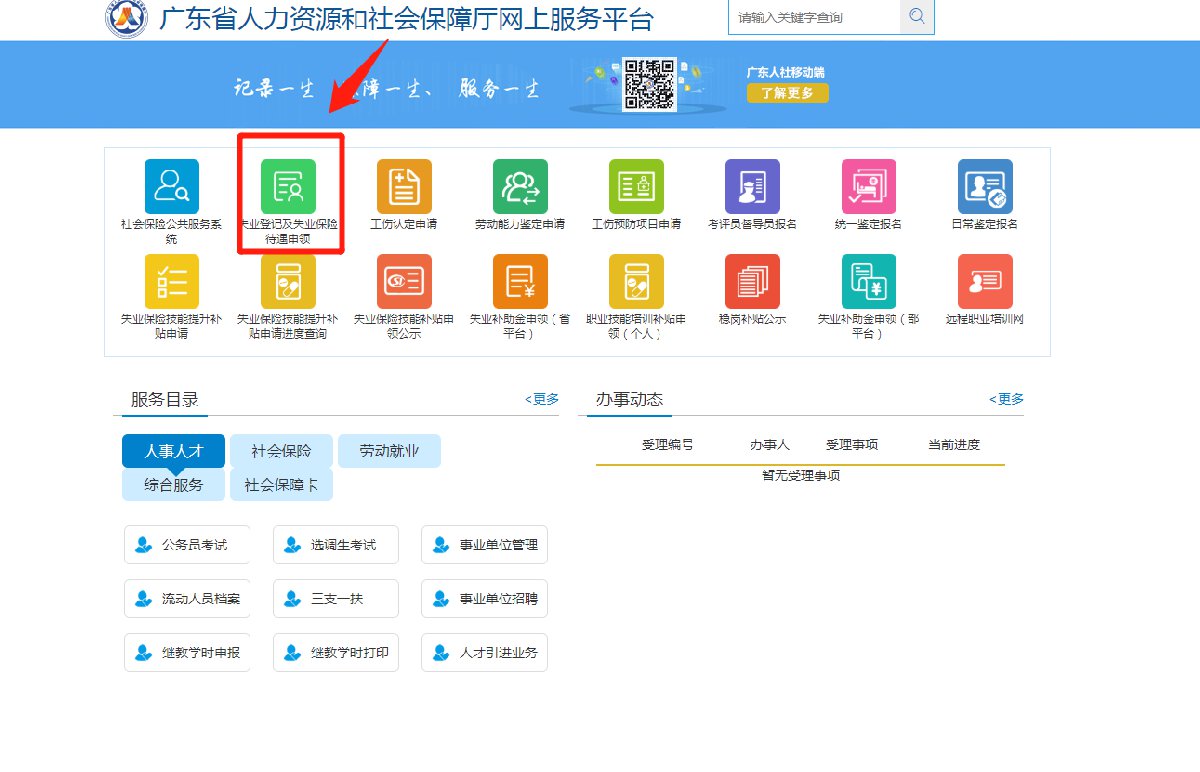The height and width of the screenshot is (772, 1200).
Task: Select 社会保障卡 tab
Action: (281, 485)
